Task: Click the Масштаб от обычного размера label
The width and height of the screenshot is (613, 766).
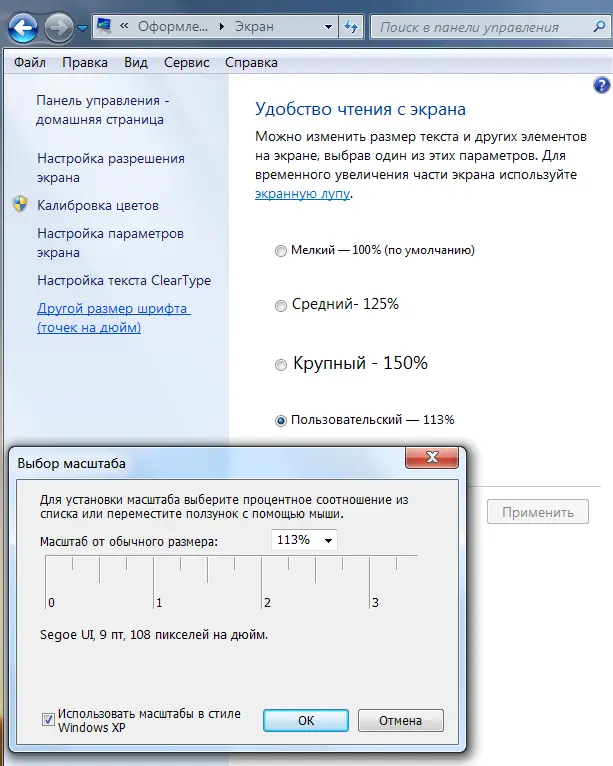Action: (x=129, y=541)
